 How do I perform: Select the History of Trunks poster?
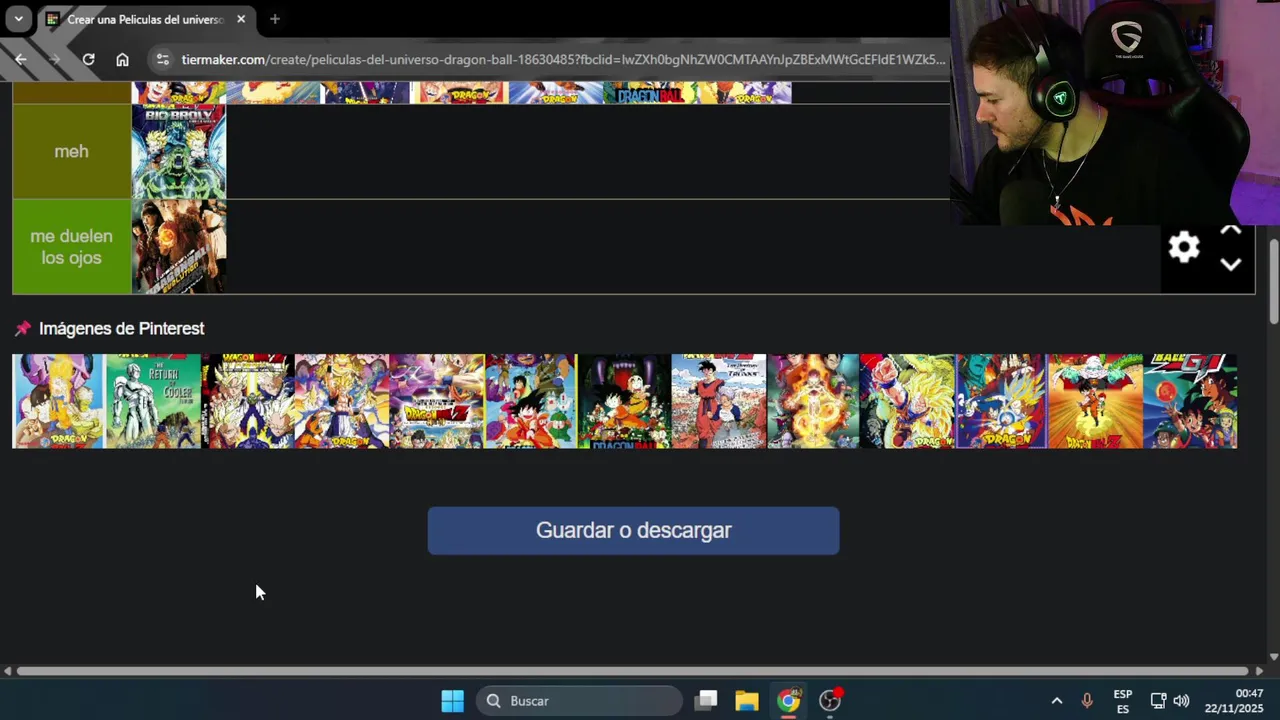(x=718, y=401)
